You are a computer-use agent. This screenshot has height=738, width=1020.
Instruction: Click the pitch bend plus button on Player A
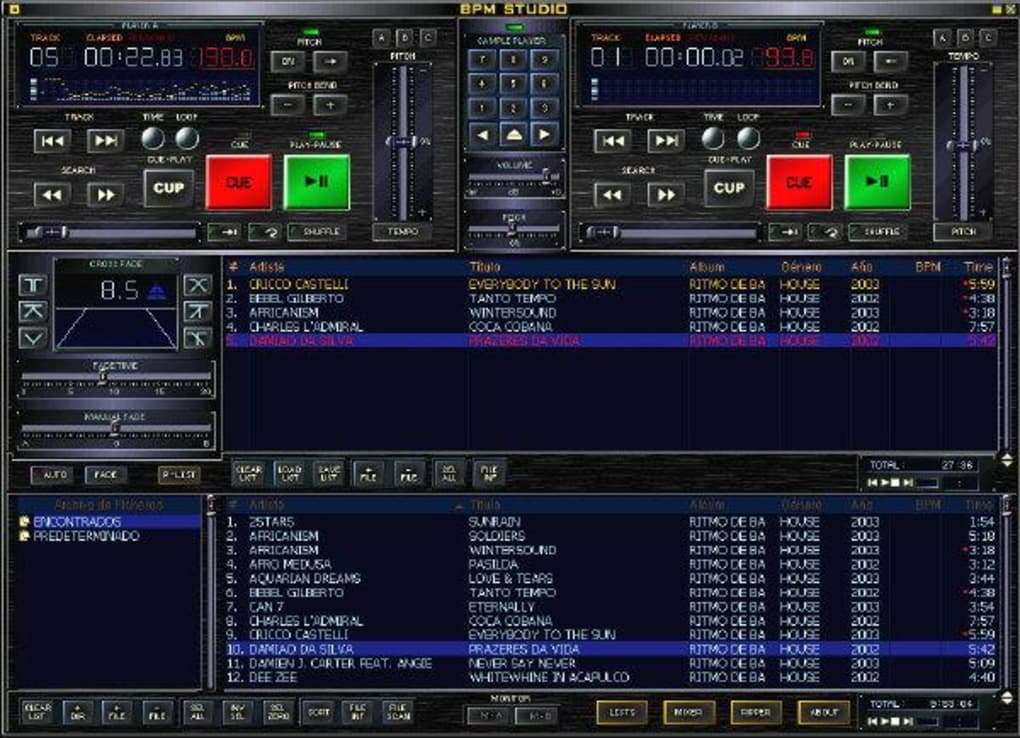[329, 104]
